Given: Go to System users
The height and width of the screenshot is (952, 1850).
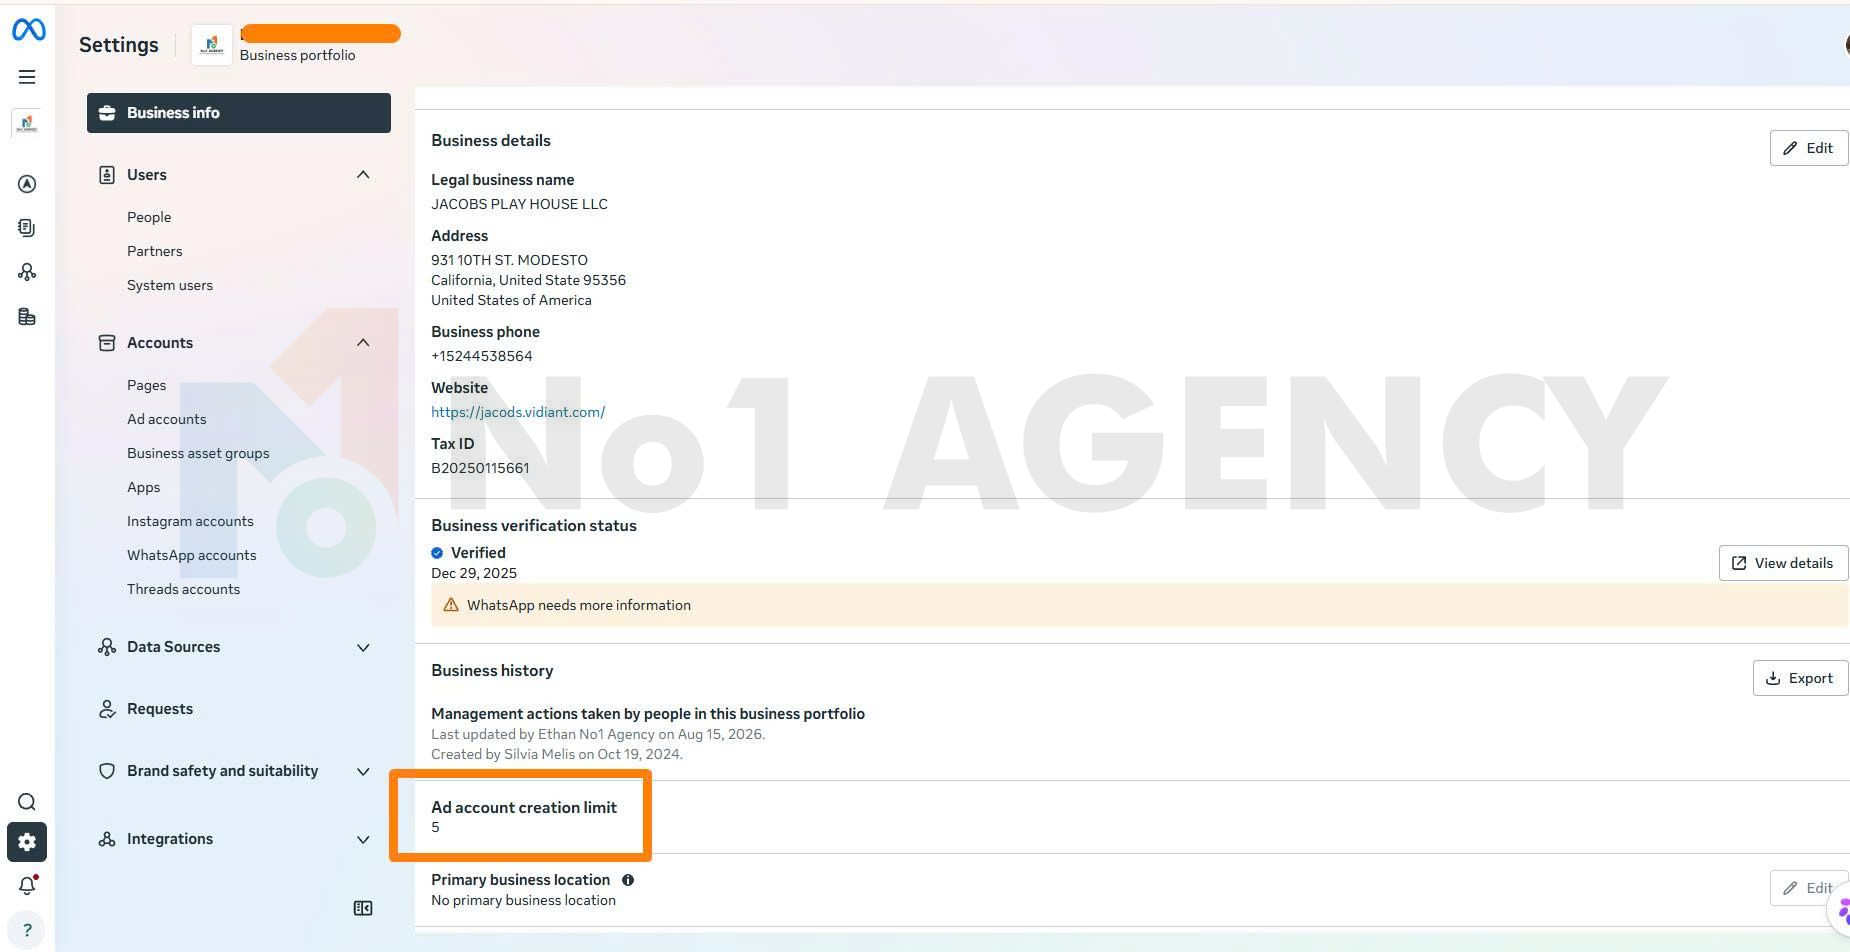Looking at the screenshot, I should [x=170, y=285].
